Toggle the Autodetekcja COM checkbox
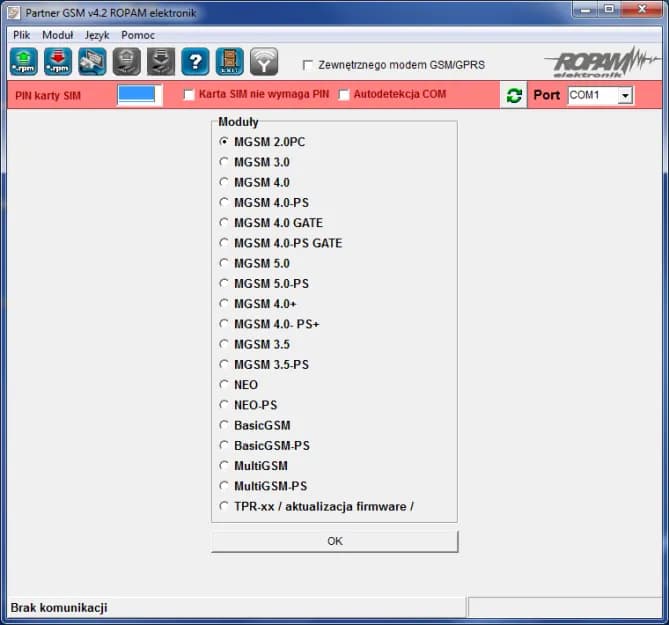This screenshot has width=669, height=625. pyautogui.click(x=344, y=95)
